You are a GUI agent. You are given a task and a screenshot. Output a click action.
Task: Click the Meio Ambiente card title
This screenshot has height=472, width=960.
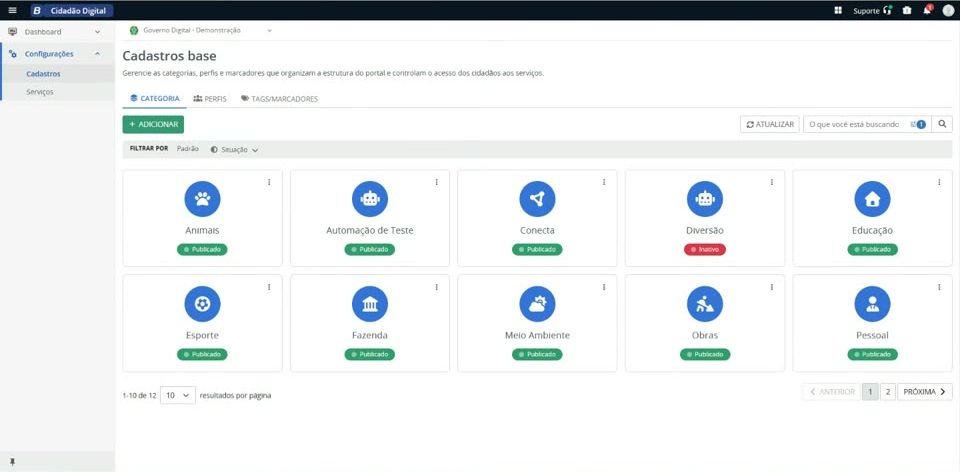pos(538,335)
